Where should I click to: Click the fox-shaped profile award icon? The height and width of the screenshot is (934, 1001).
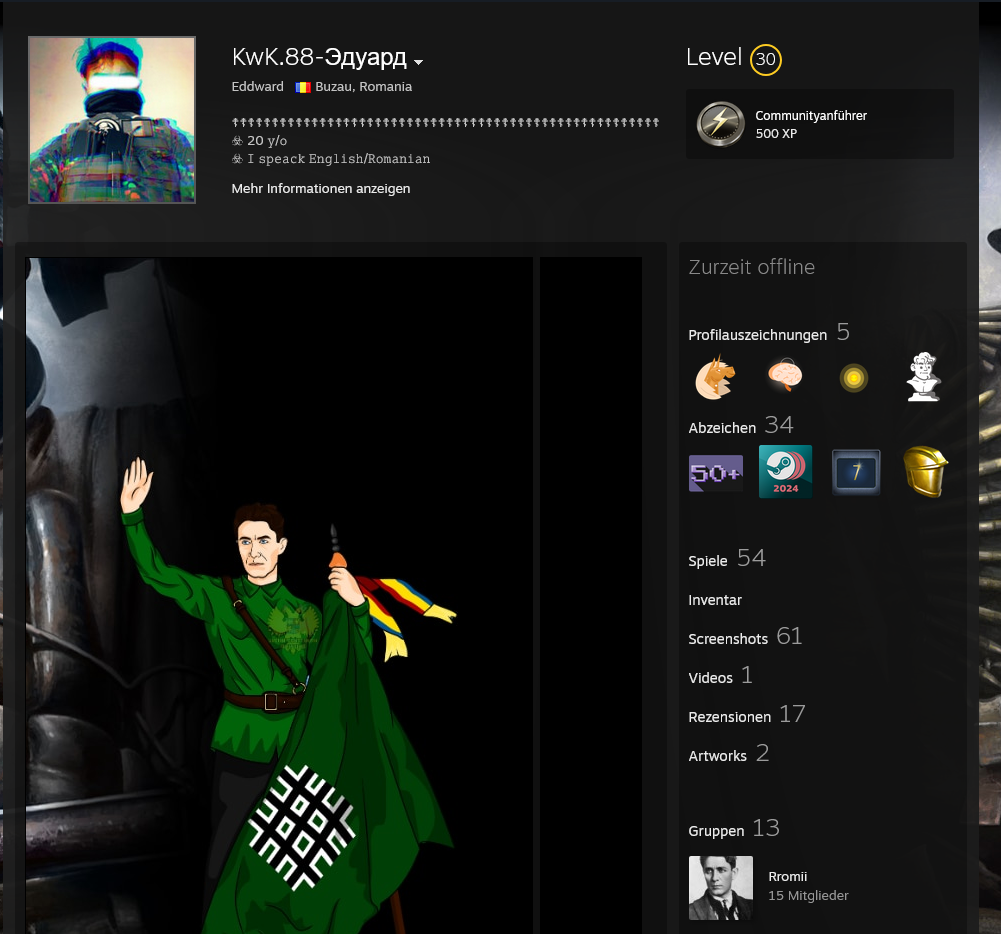[715, 378]
